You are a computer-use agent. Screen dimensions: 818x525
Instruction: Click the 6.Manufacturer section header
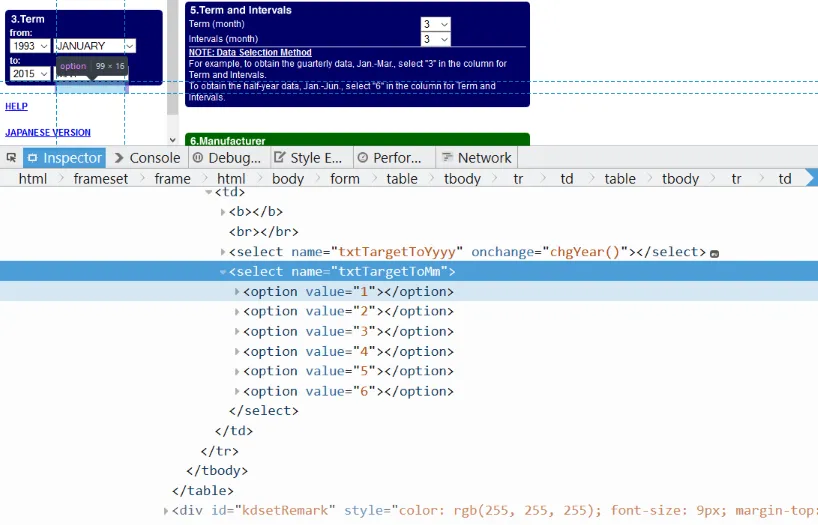click(x=357, y=140)
